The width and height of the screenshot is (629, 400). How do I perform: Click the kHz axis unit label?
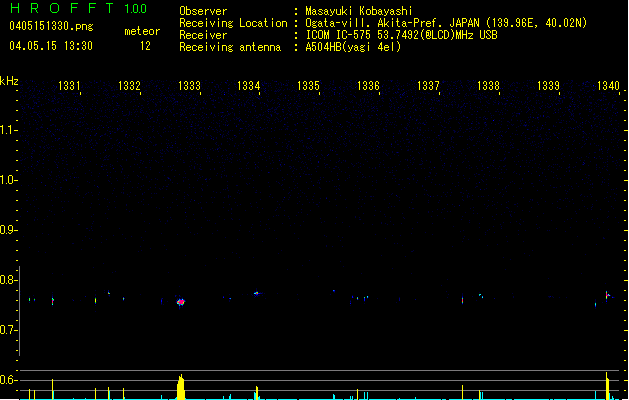click(x=9, y=81)
